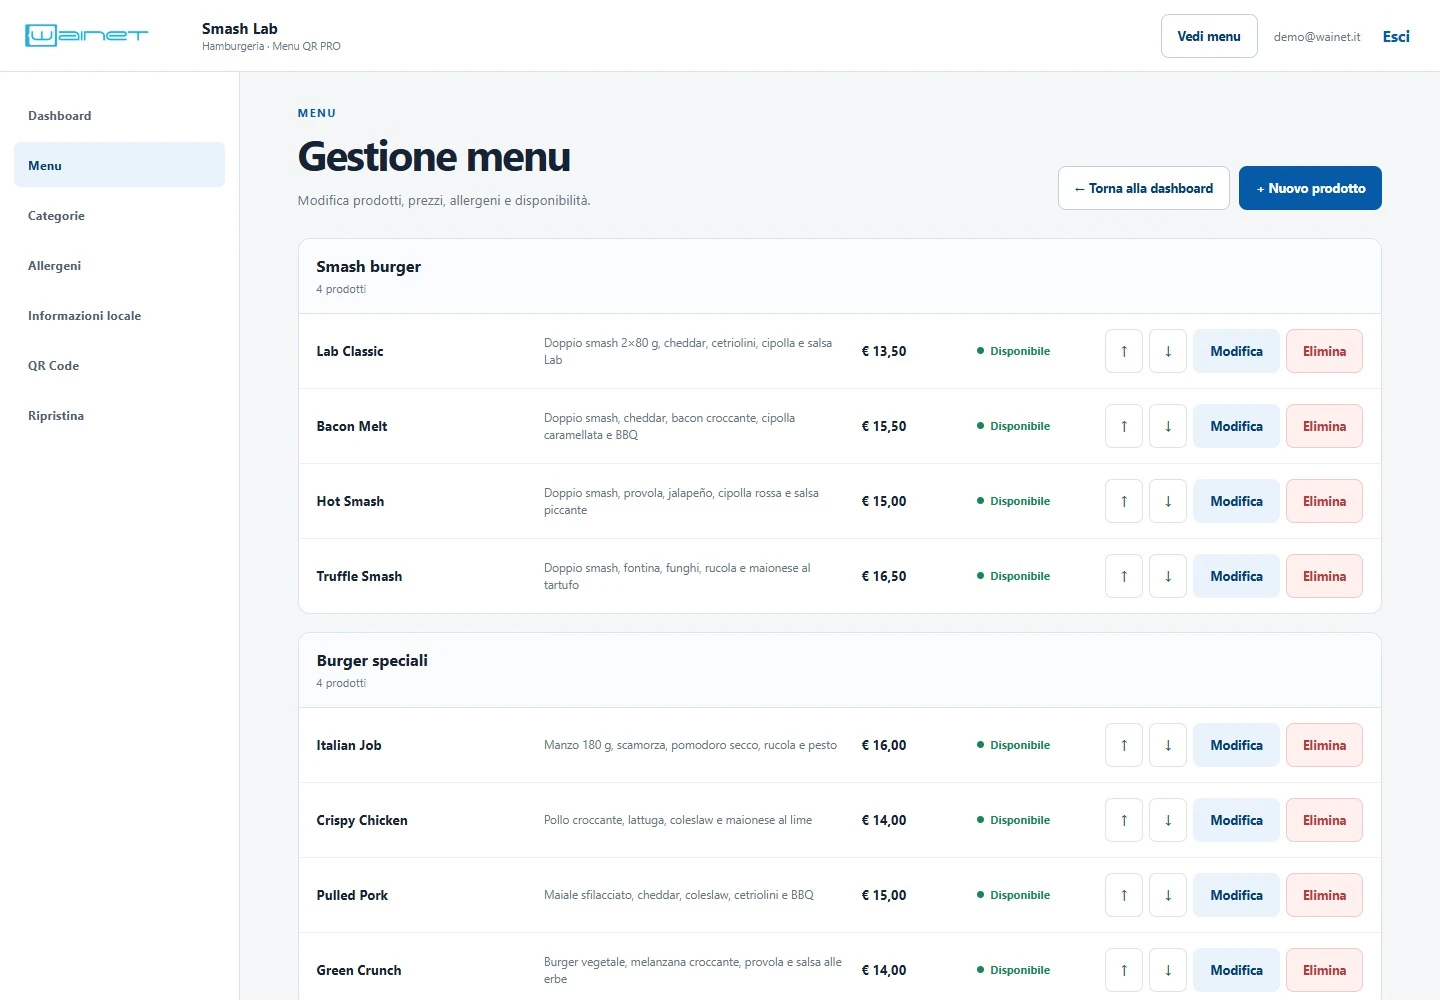Edit Lab Classic with Modifica
This screenshot has width=1440, height=1000.
[x=1236, y=351]
